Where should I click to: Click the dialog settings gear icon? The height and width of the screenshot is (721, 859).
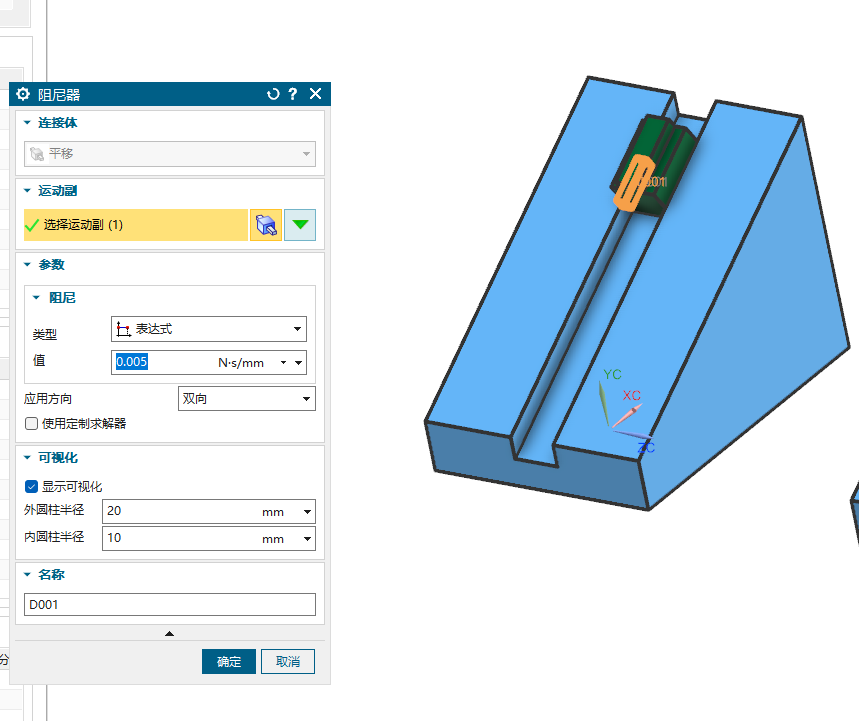click(23, 94)
